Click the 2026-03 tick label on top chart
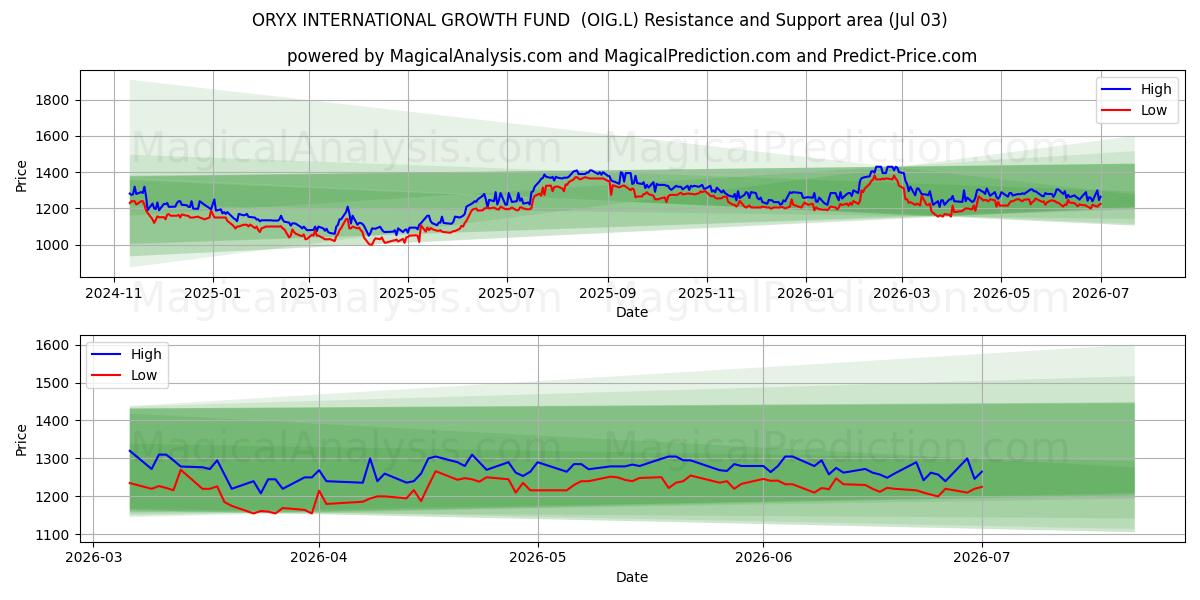This screenshot has height=600, width=1200. [x=901, y=293]
